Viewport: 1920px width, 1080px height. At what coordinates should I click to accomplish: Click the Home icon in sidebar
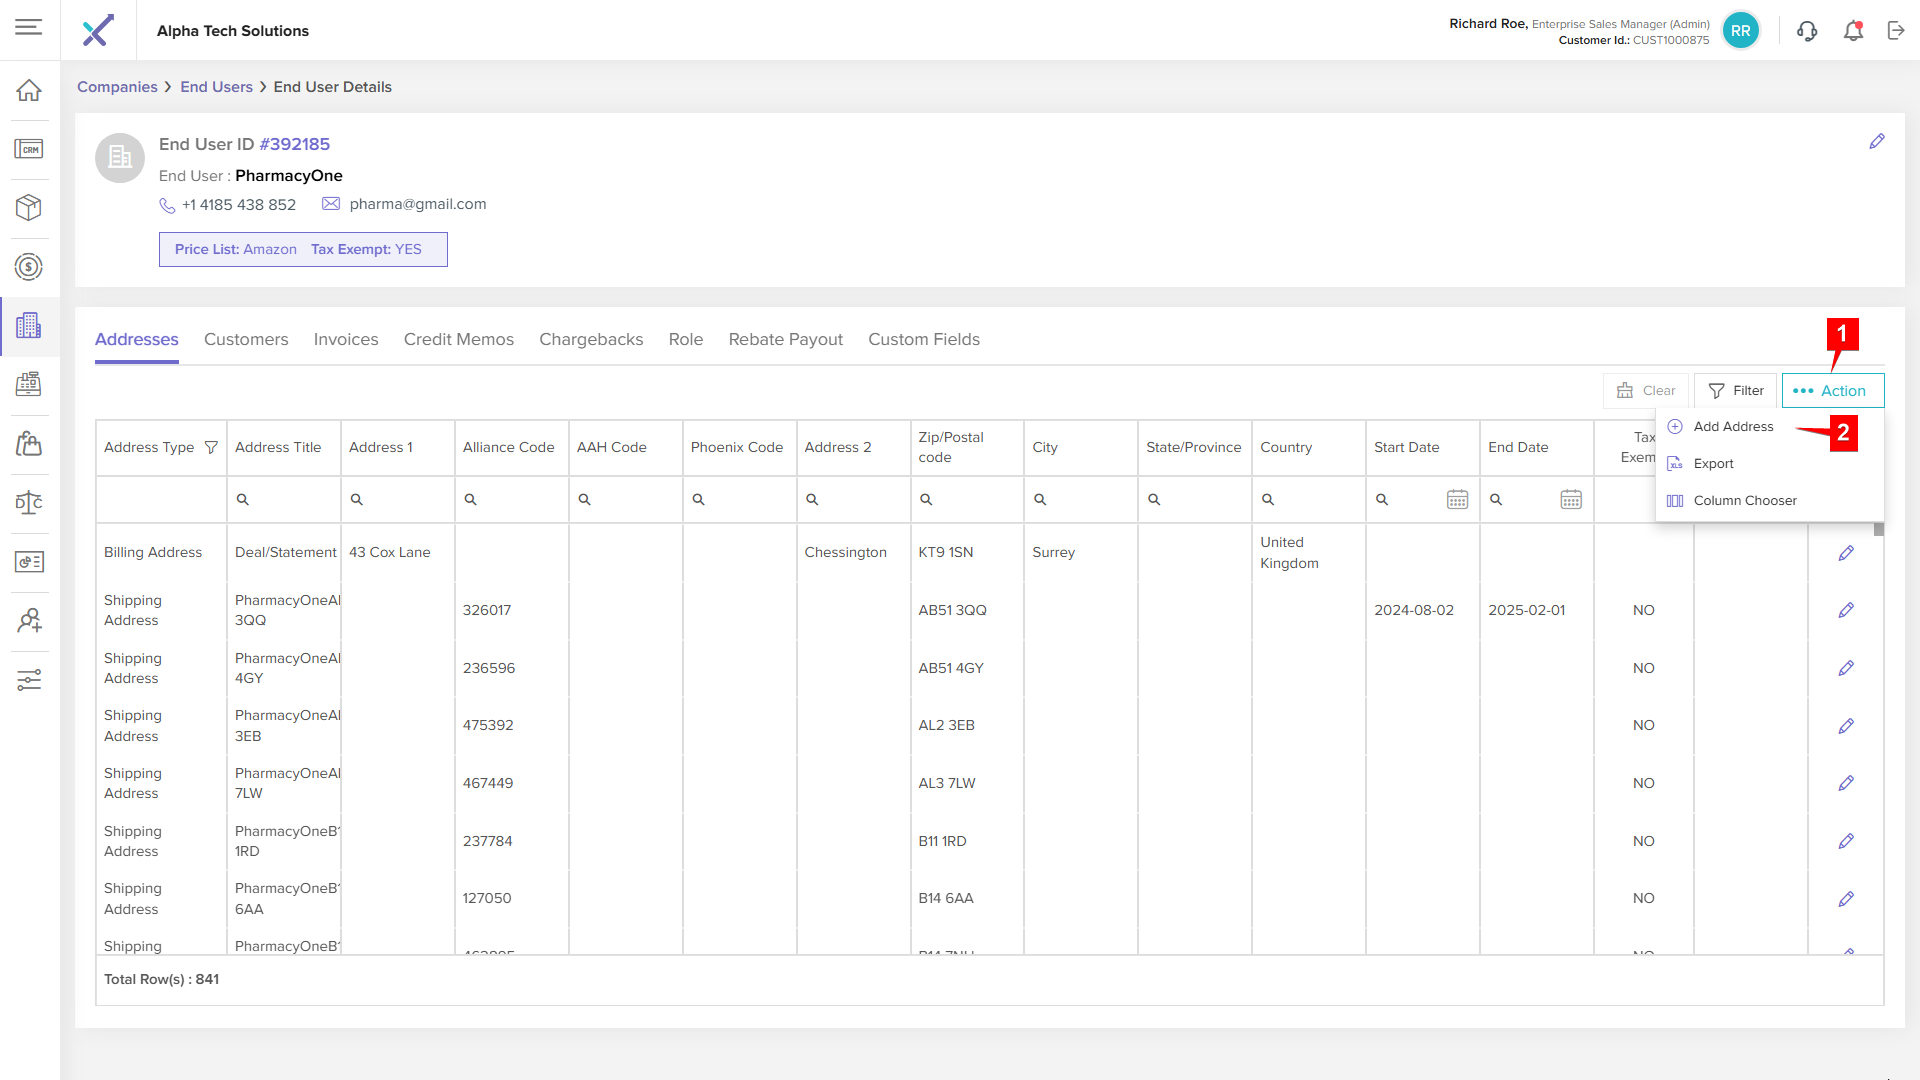(29, 91)
